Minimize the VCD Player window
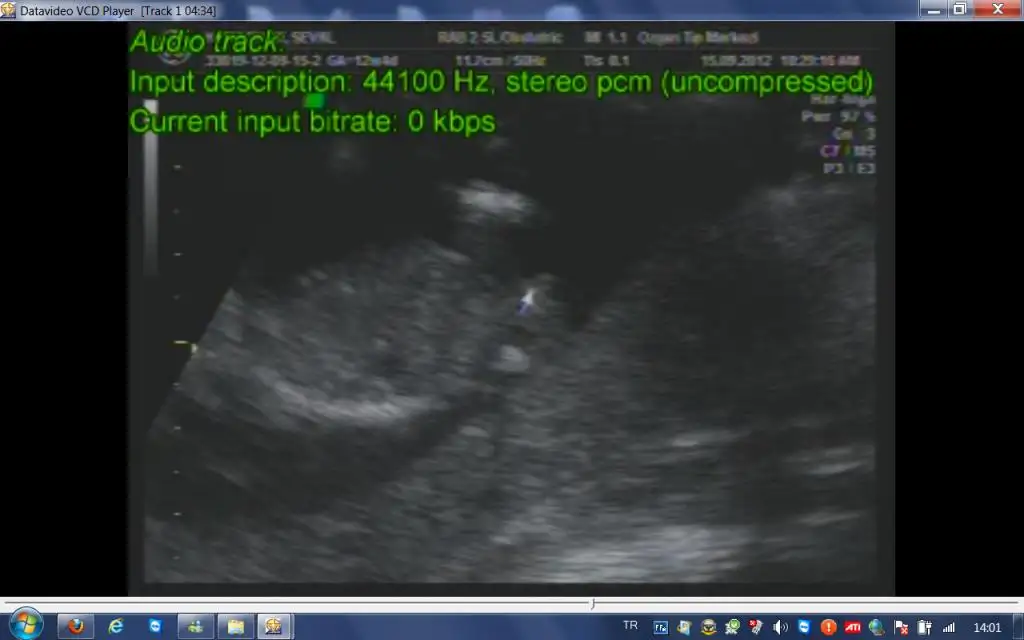Screen dimensions: 1024x640 pos(933,9)
